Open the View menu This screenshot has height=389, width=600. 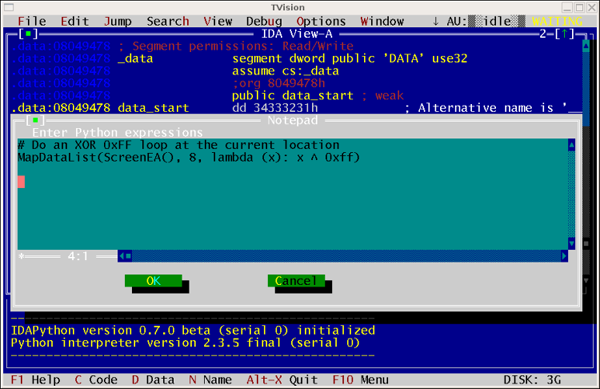pyautogui.click(x=217, y=21)
